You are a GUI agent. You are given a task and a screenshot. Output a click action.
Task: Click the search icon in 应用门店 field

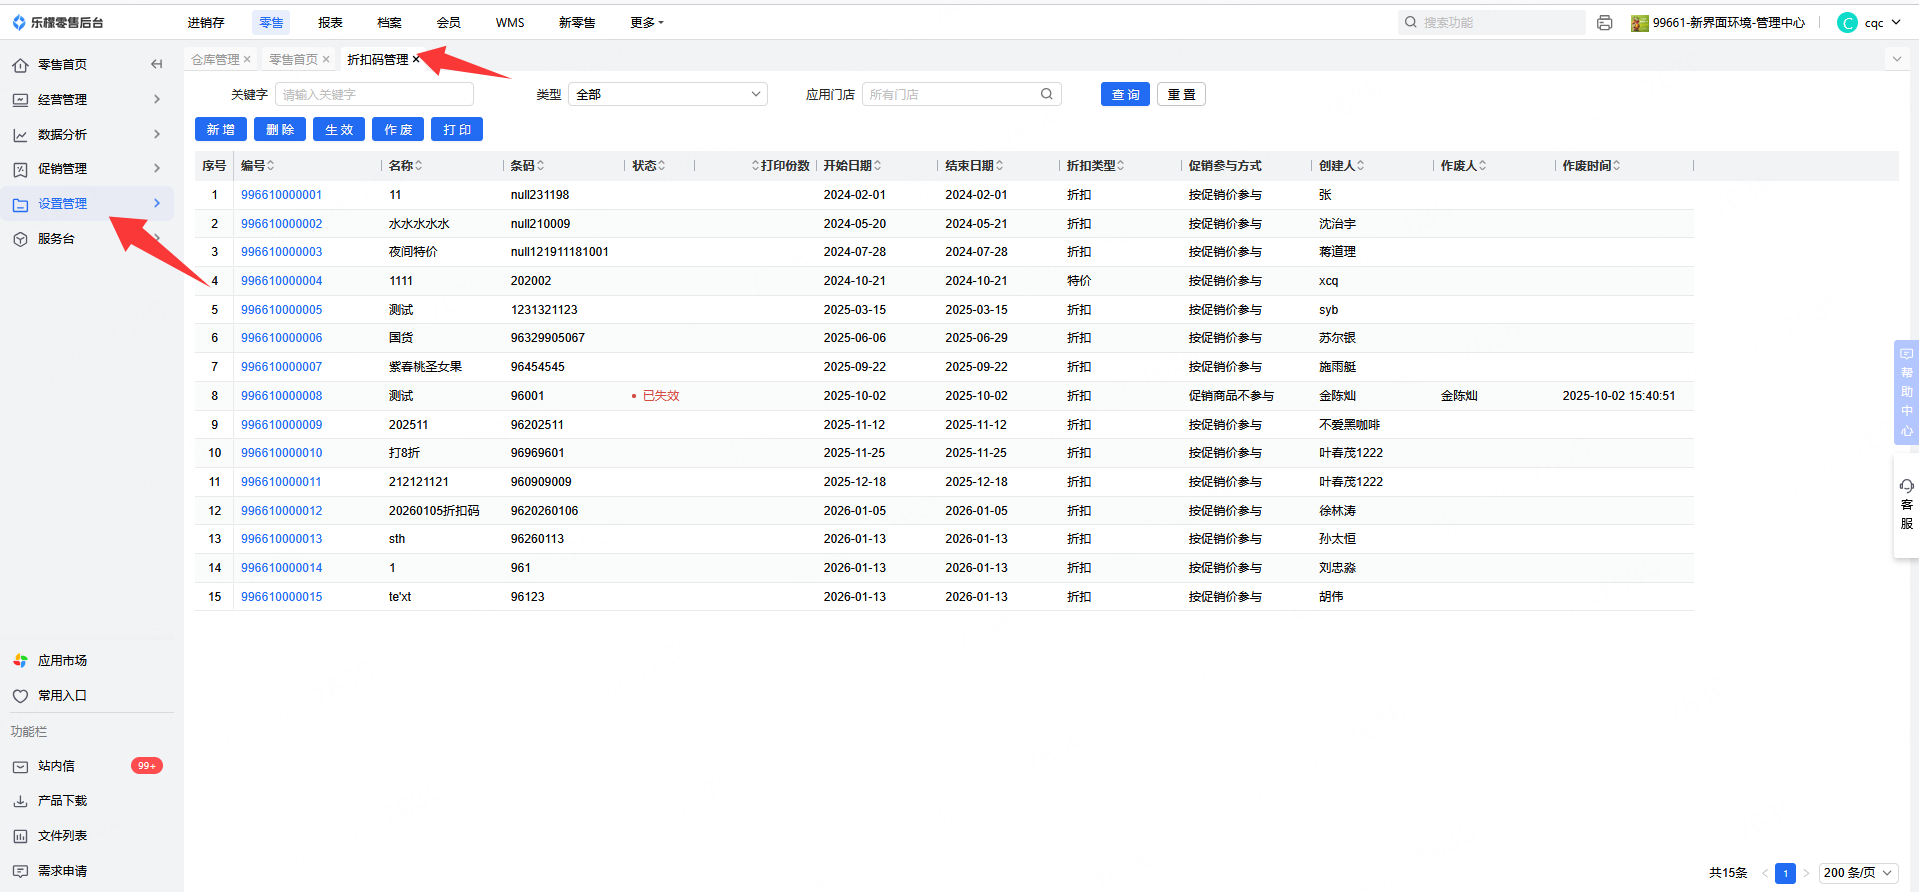click(1046, 94)
